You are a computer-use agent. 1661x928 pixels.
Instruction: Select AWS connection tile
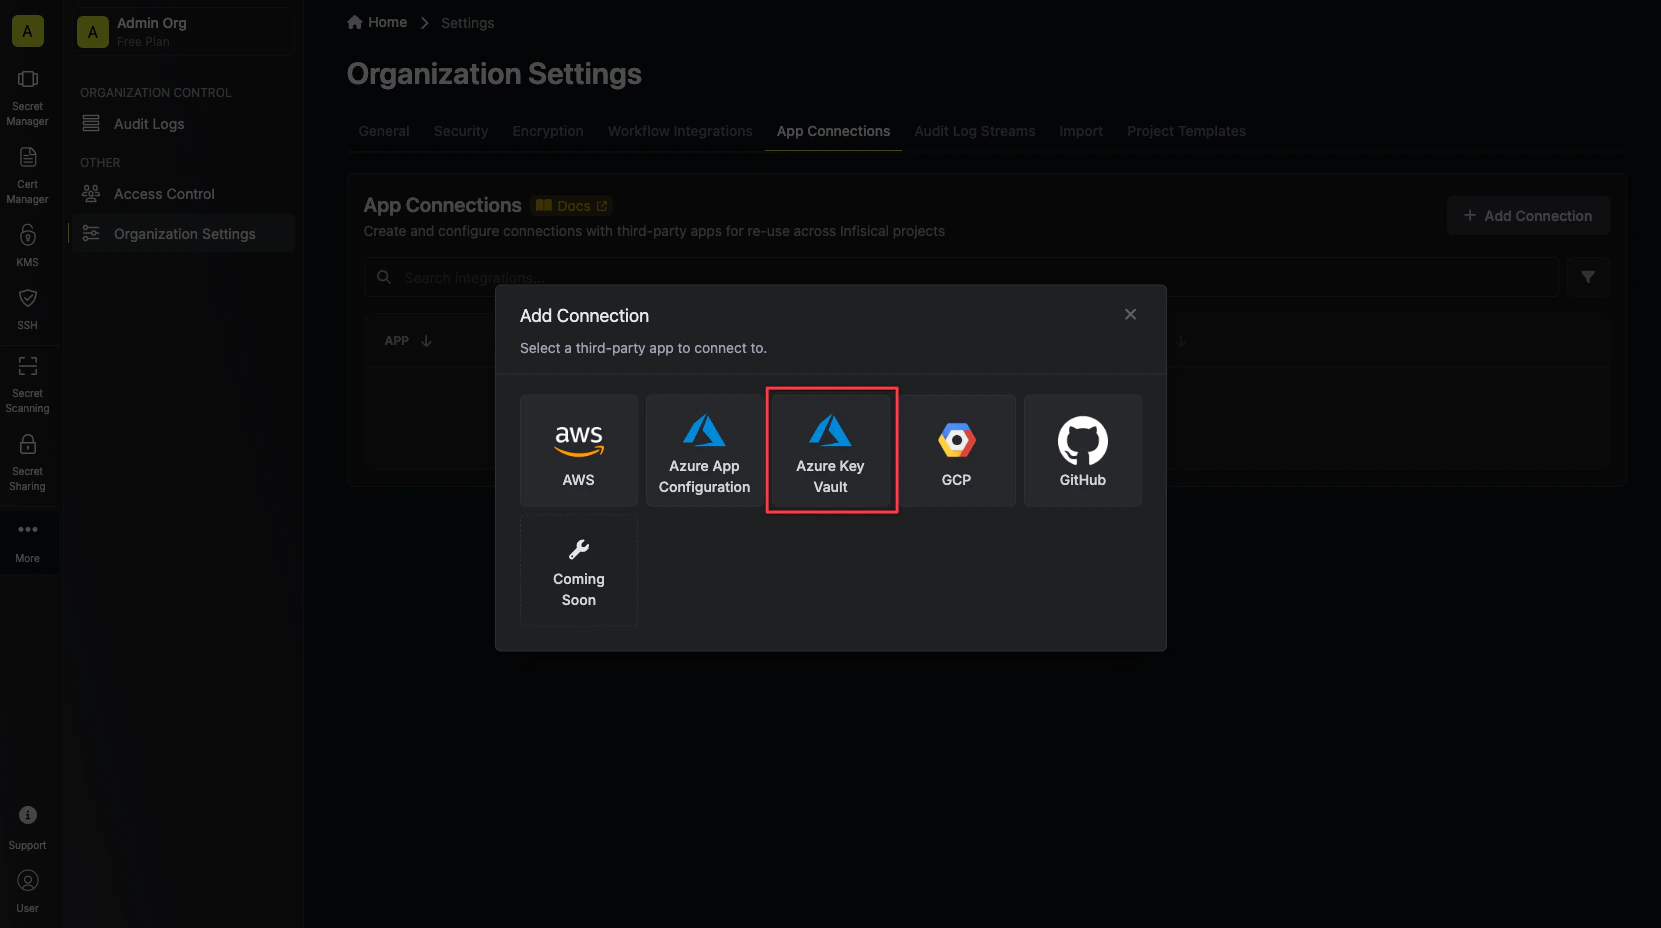tap(579, 450)
